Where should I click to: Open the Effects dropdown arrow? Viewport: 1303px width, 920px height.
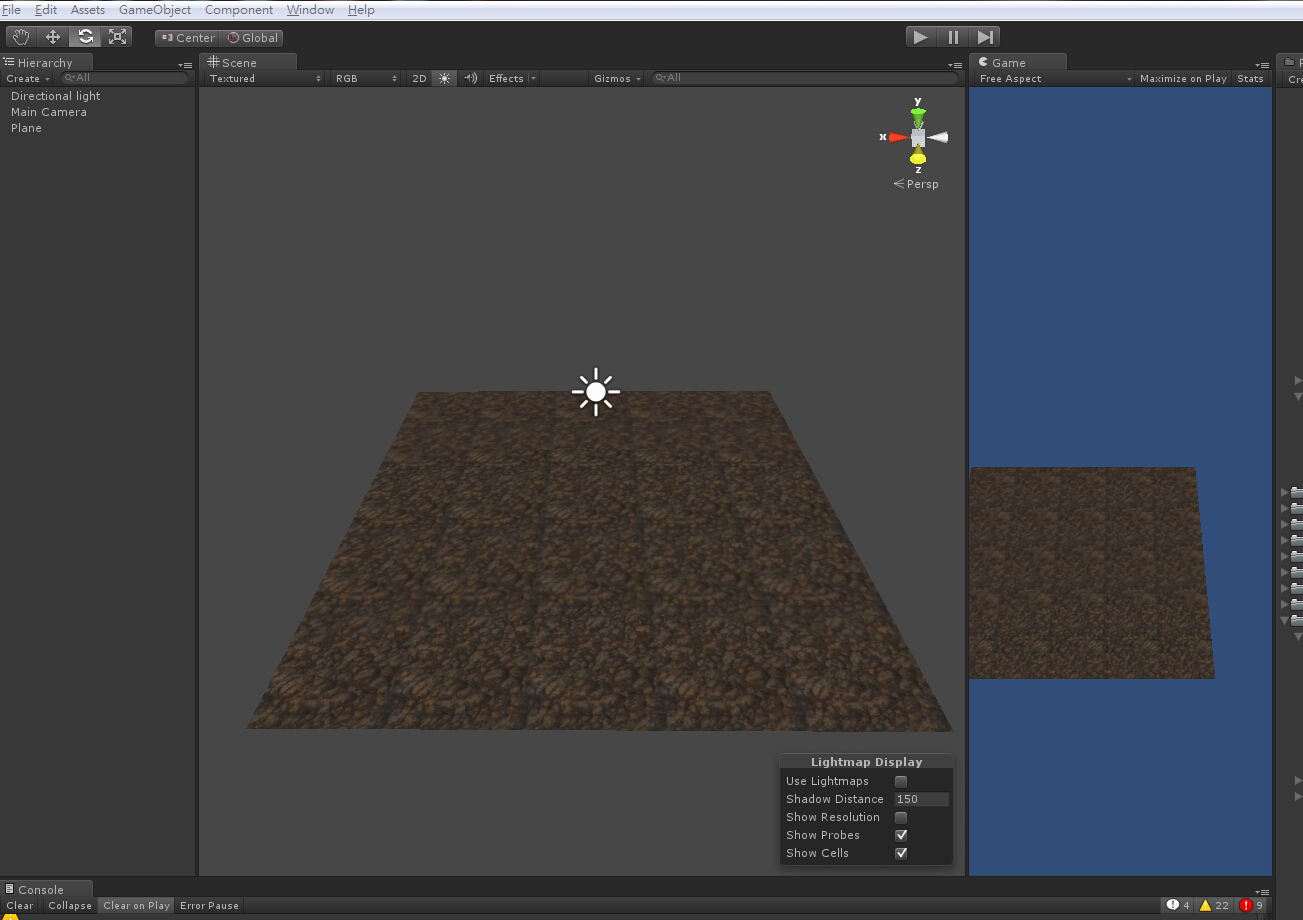tap(533, 78)
